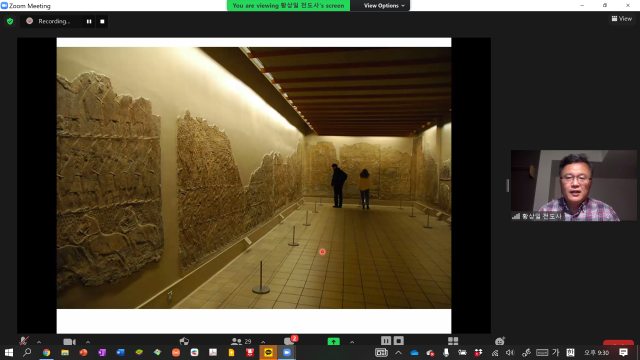The width and height of the screenshot is (640, 360).
Task: Open Breakout Rooms in the toolbar
Action: pyautogui.click(x=453, y=341)
